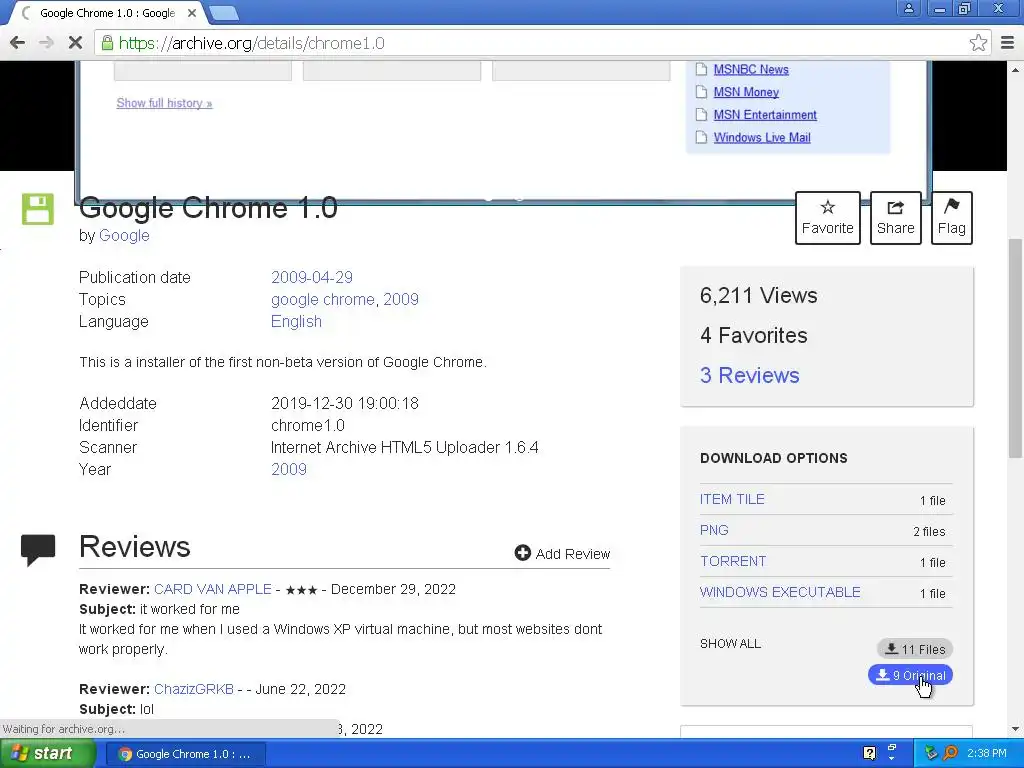1024x768 pixels.
Task: Open English language link
Action: [296, 322]
